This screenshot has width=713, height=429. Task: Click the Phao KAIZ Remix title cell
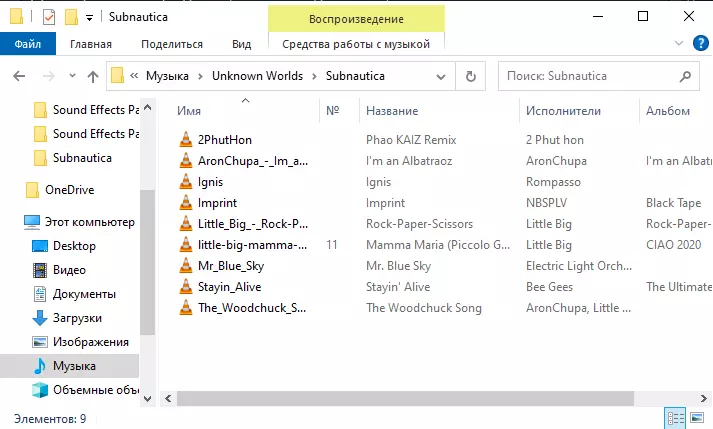click(x=411, y=140)
